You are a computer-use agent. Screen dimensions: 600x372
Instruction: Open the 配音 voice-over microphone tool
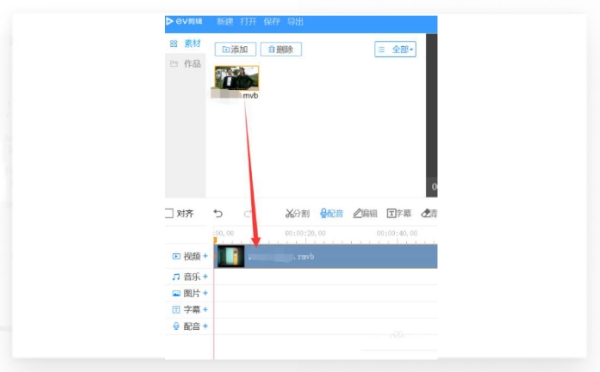click(x=331, y=213)
